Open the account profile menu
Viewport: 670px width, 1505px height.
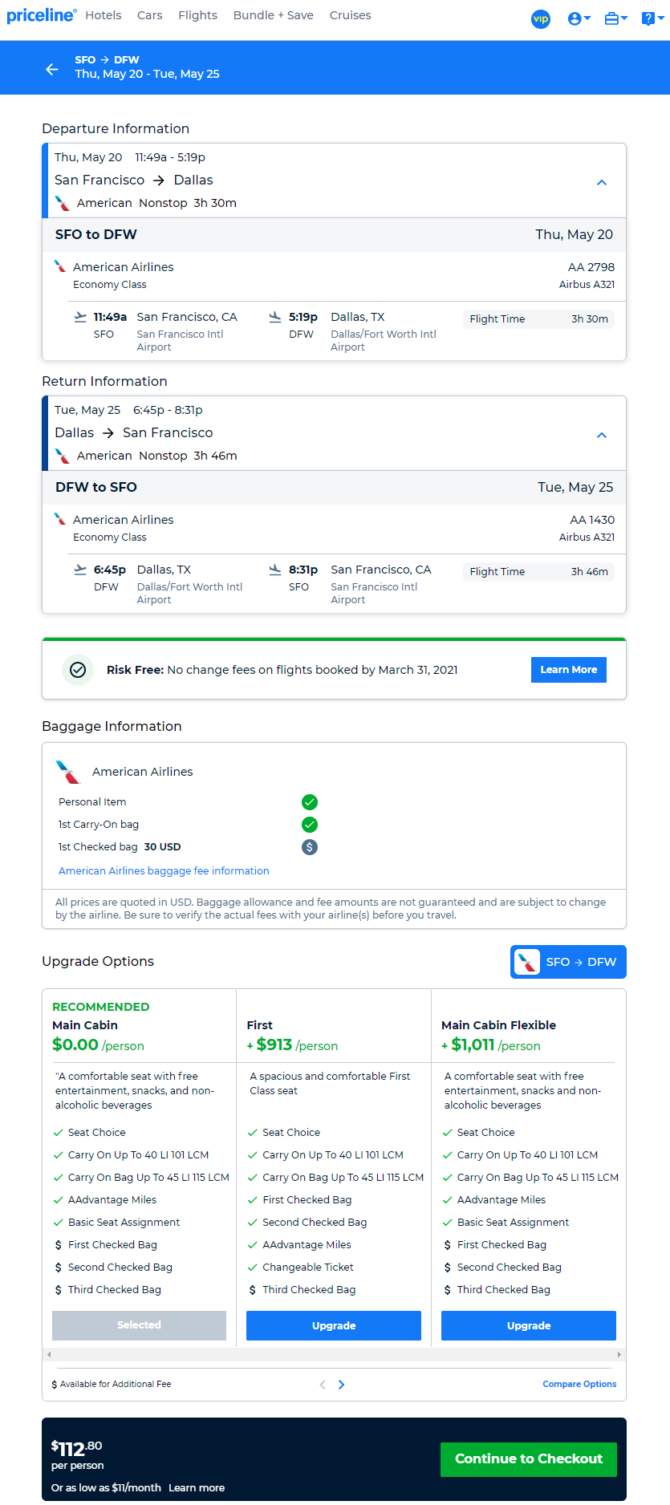tap(579, 19)
